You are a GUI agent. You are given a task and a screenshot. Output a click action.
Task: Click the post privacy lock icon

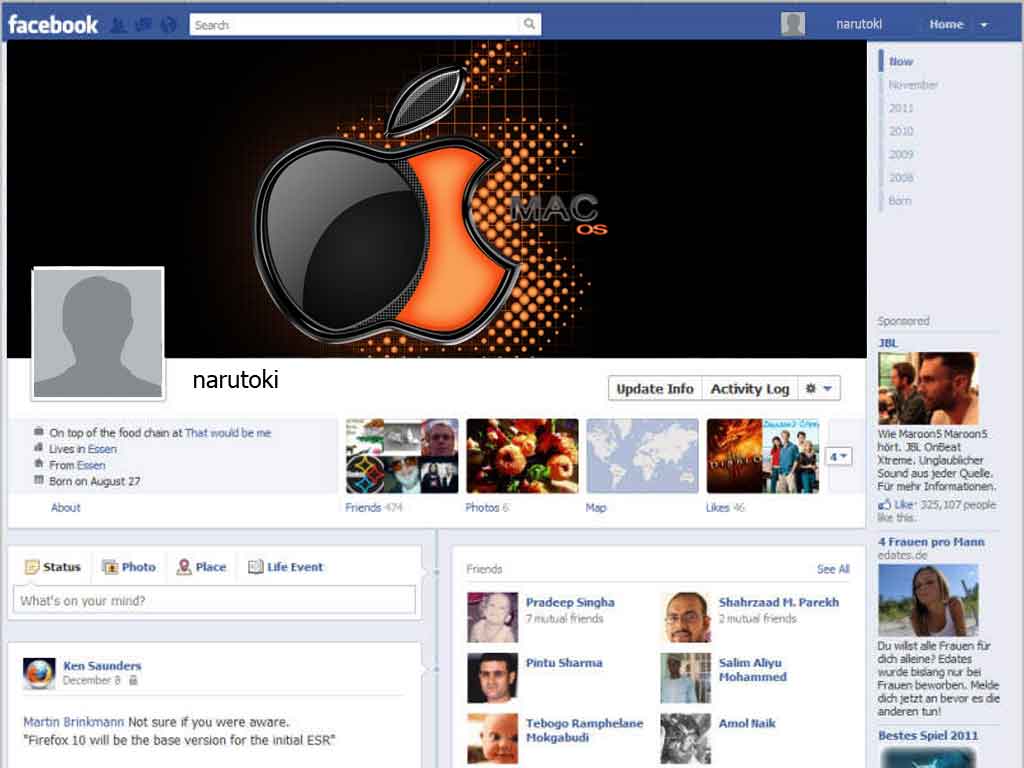click(133, 680)
